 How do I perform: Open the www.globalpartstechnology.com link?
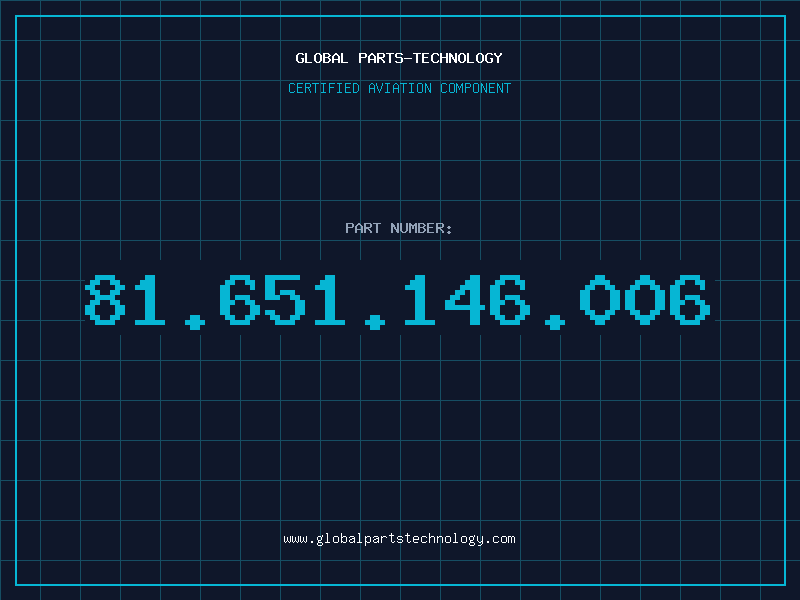coord(399,539)
